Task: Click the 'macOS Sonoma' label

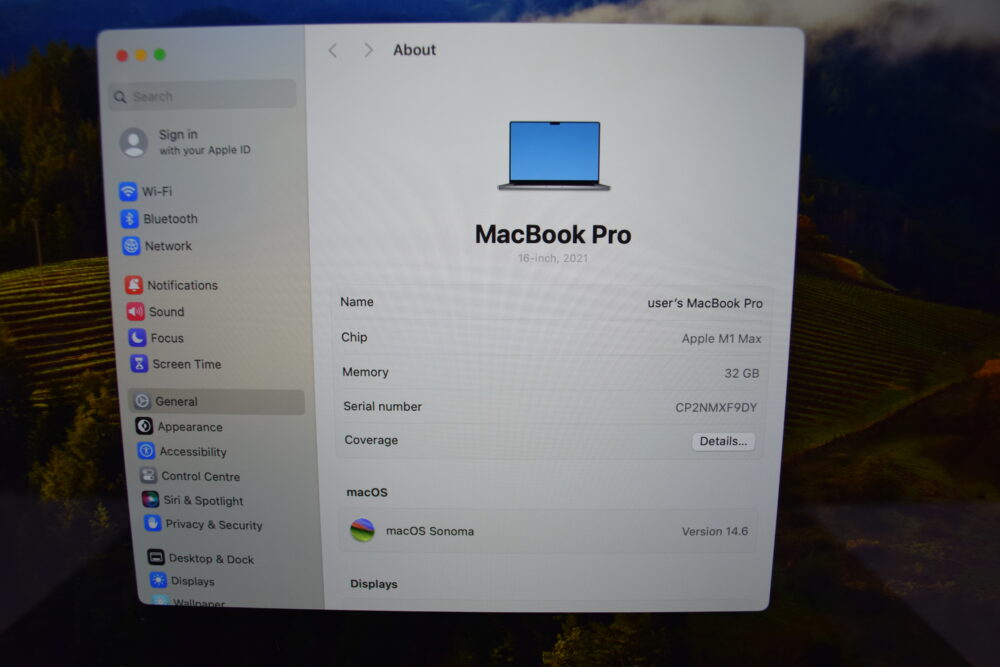Action: pos(430,531)
